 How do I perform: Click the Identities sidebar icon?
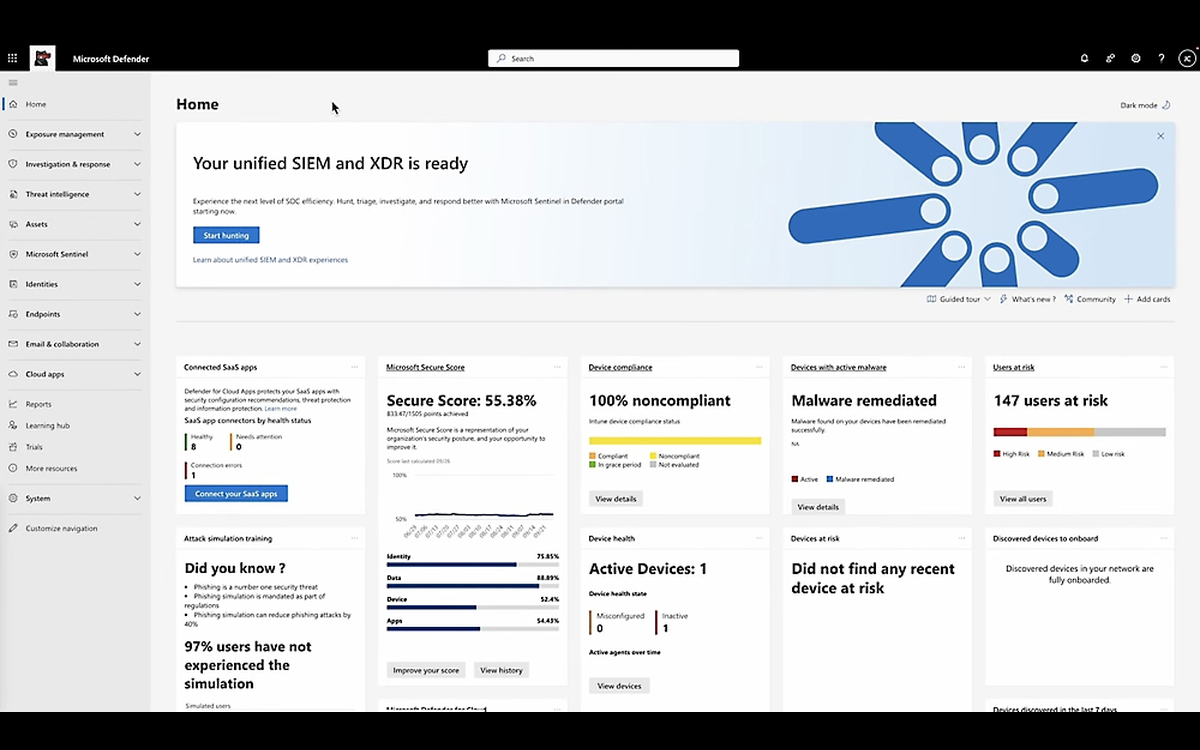(x=13, y=284)
